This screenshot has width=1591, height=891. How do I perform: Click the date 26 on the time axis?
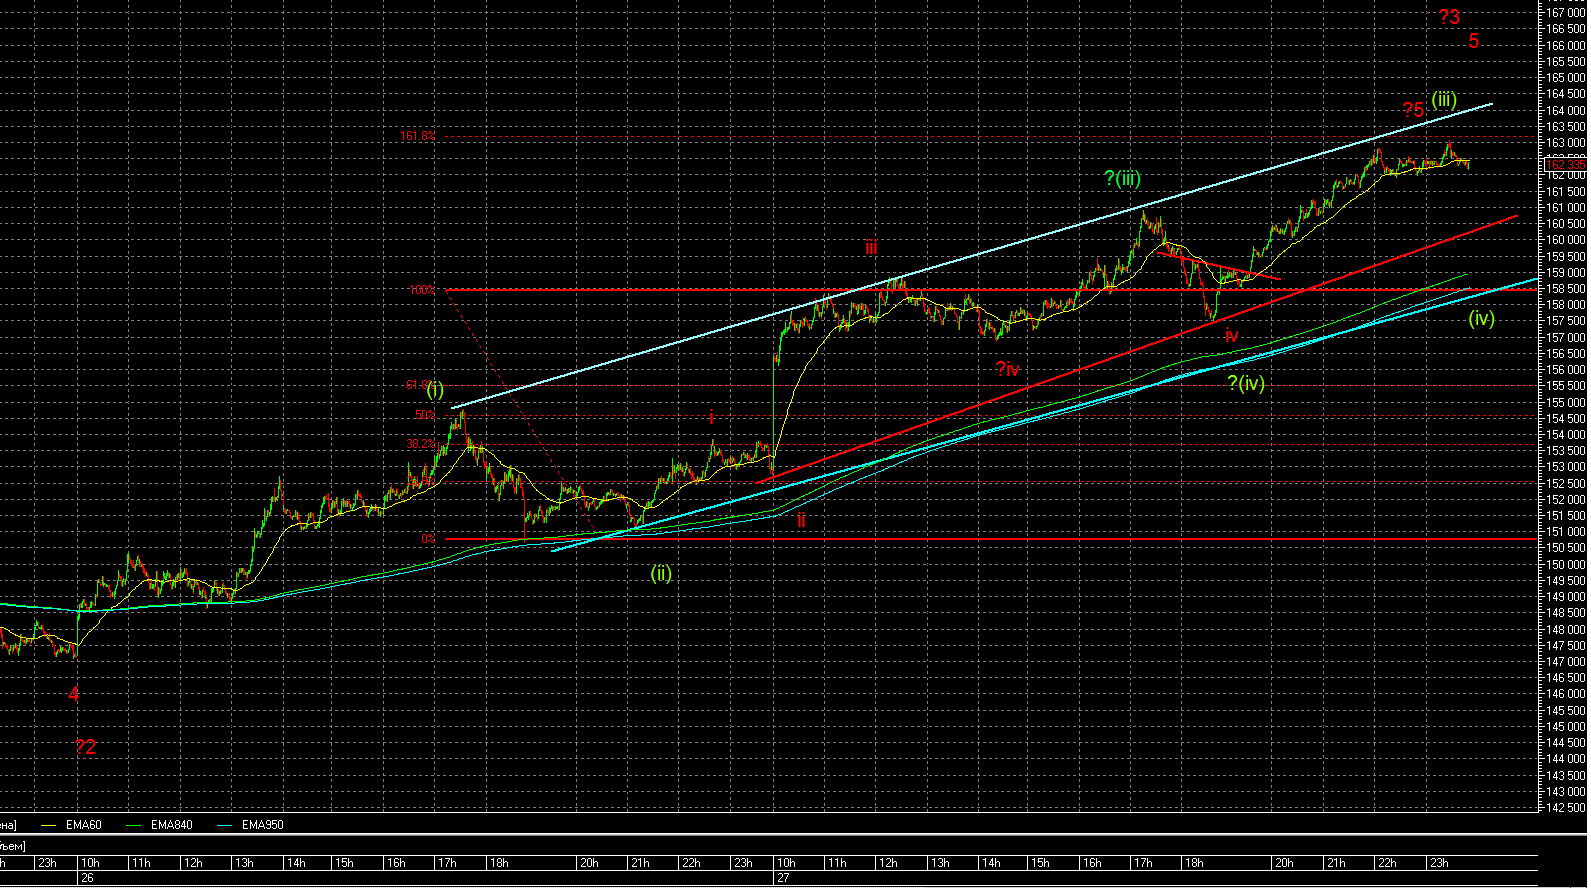[x=87, y=878]
